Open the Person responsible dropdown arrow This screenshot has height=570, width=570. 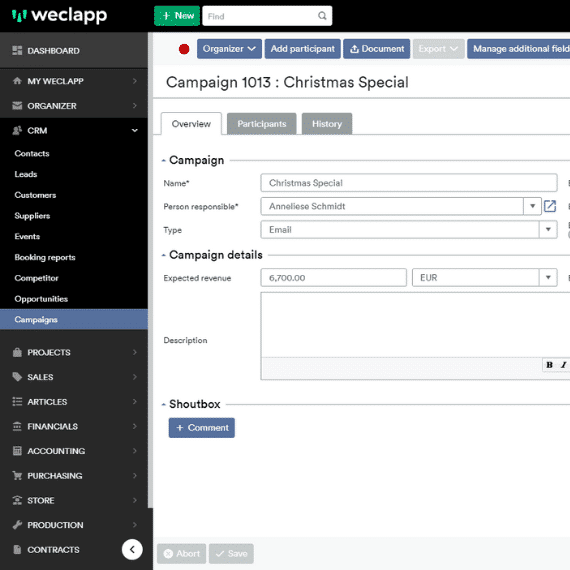[533, 206]
